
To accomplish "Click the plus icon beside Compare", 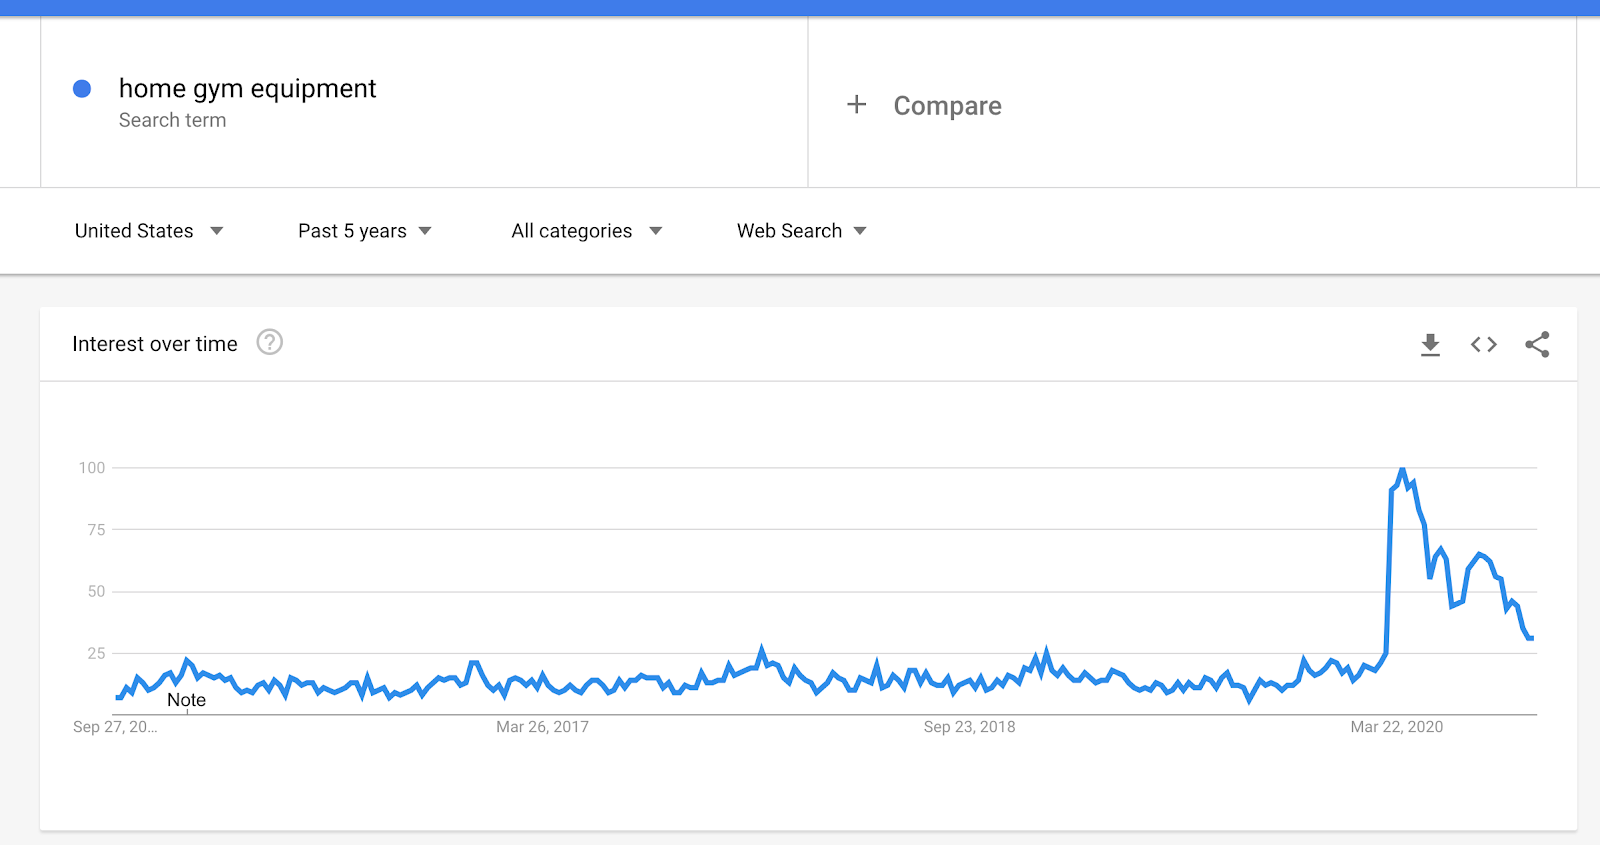I will click(x=857, y=104).
